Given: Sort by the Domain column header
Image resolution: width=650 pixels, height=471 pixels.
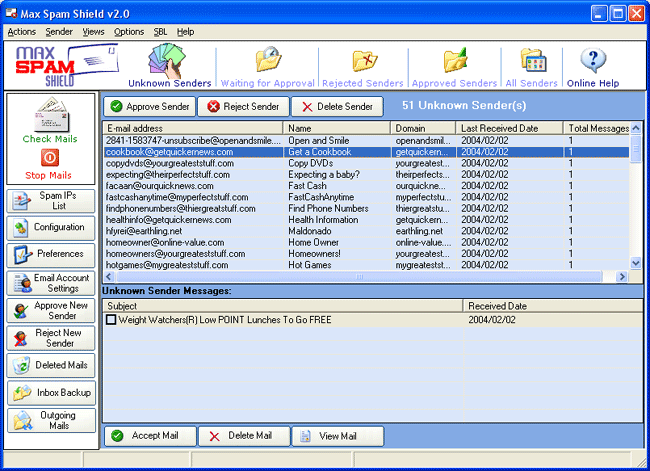Looking at the screenshot, I should point(423,128).
